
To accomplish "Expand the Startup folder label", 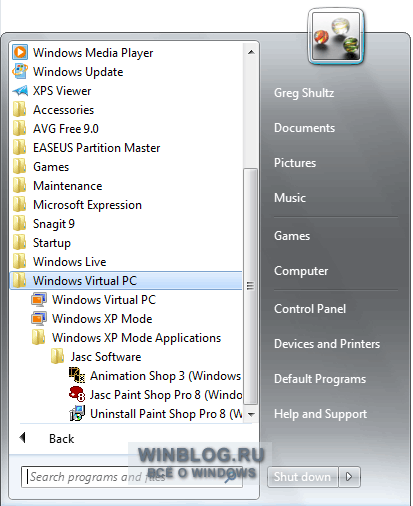I will point(52,243).
